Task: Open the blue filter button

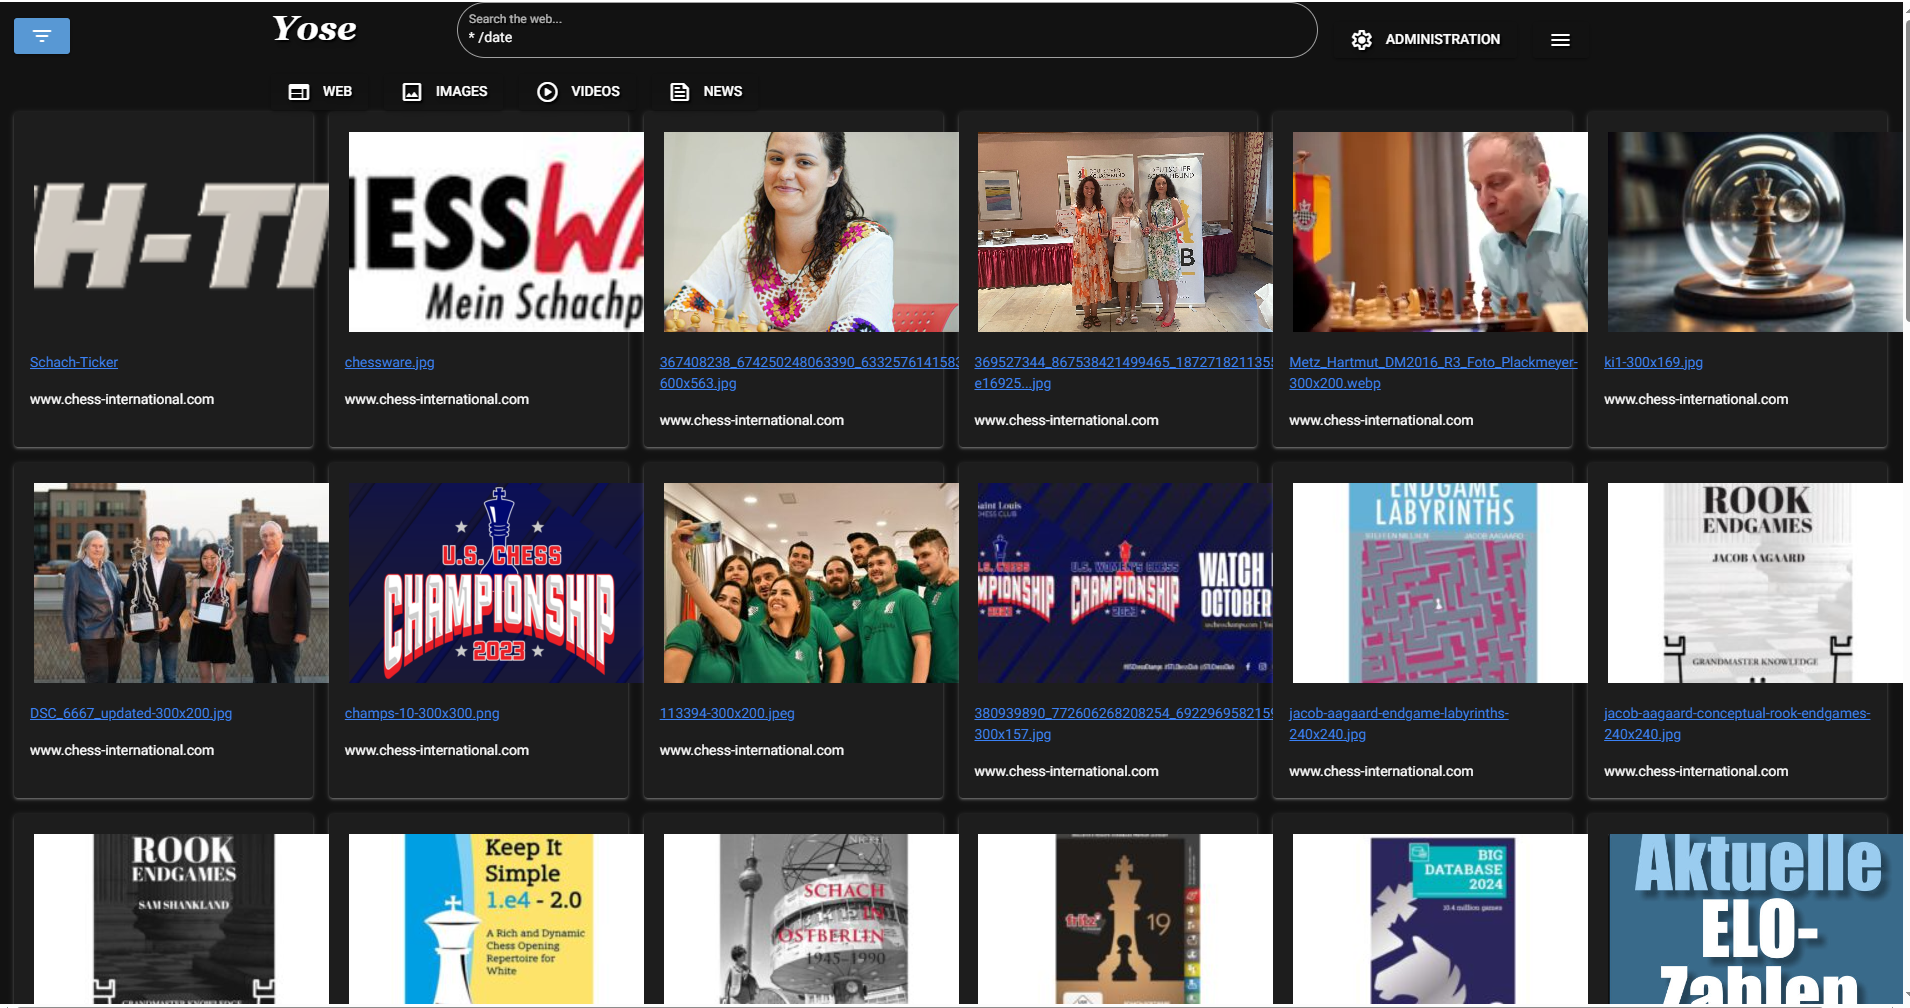Action: [42, 36]
